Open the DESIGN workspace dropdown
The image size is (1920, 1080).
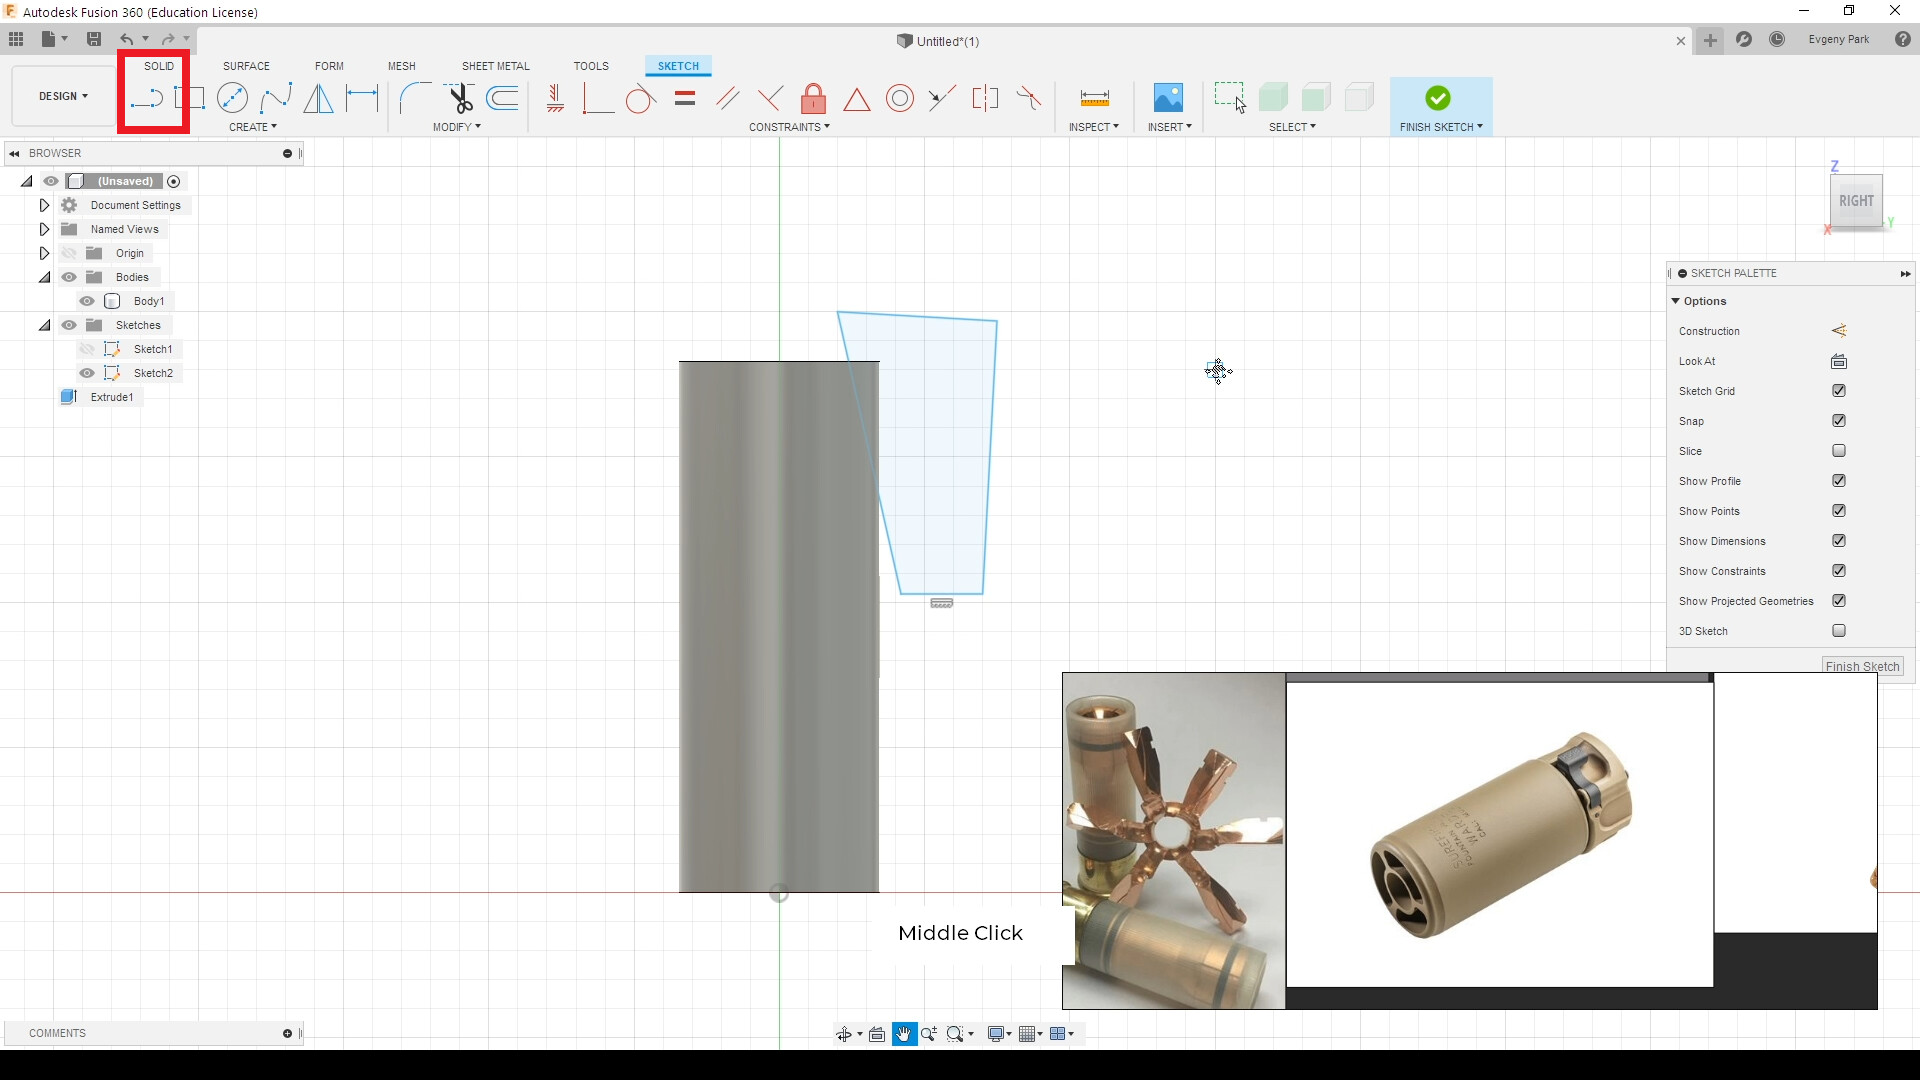click(63, 96)
